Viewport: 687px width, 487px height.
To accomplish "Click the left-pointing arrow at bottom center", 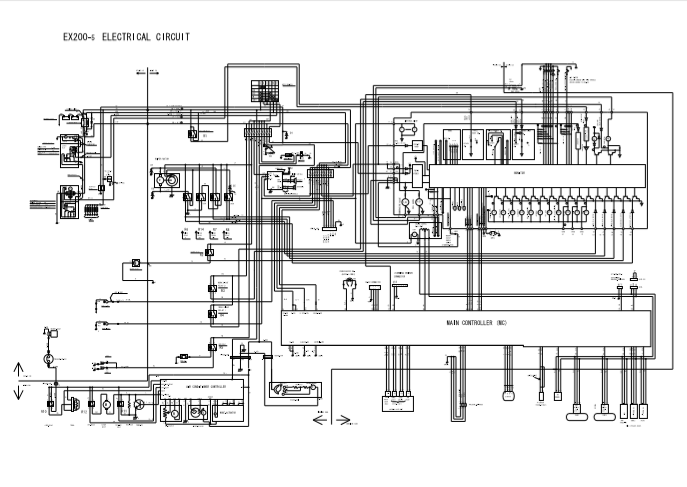I will [x=319, y=420].
